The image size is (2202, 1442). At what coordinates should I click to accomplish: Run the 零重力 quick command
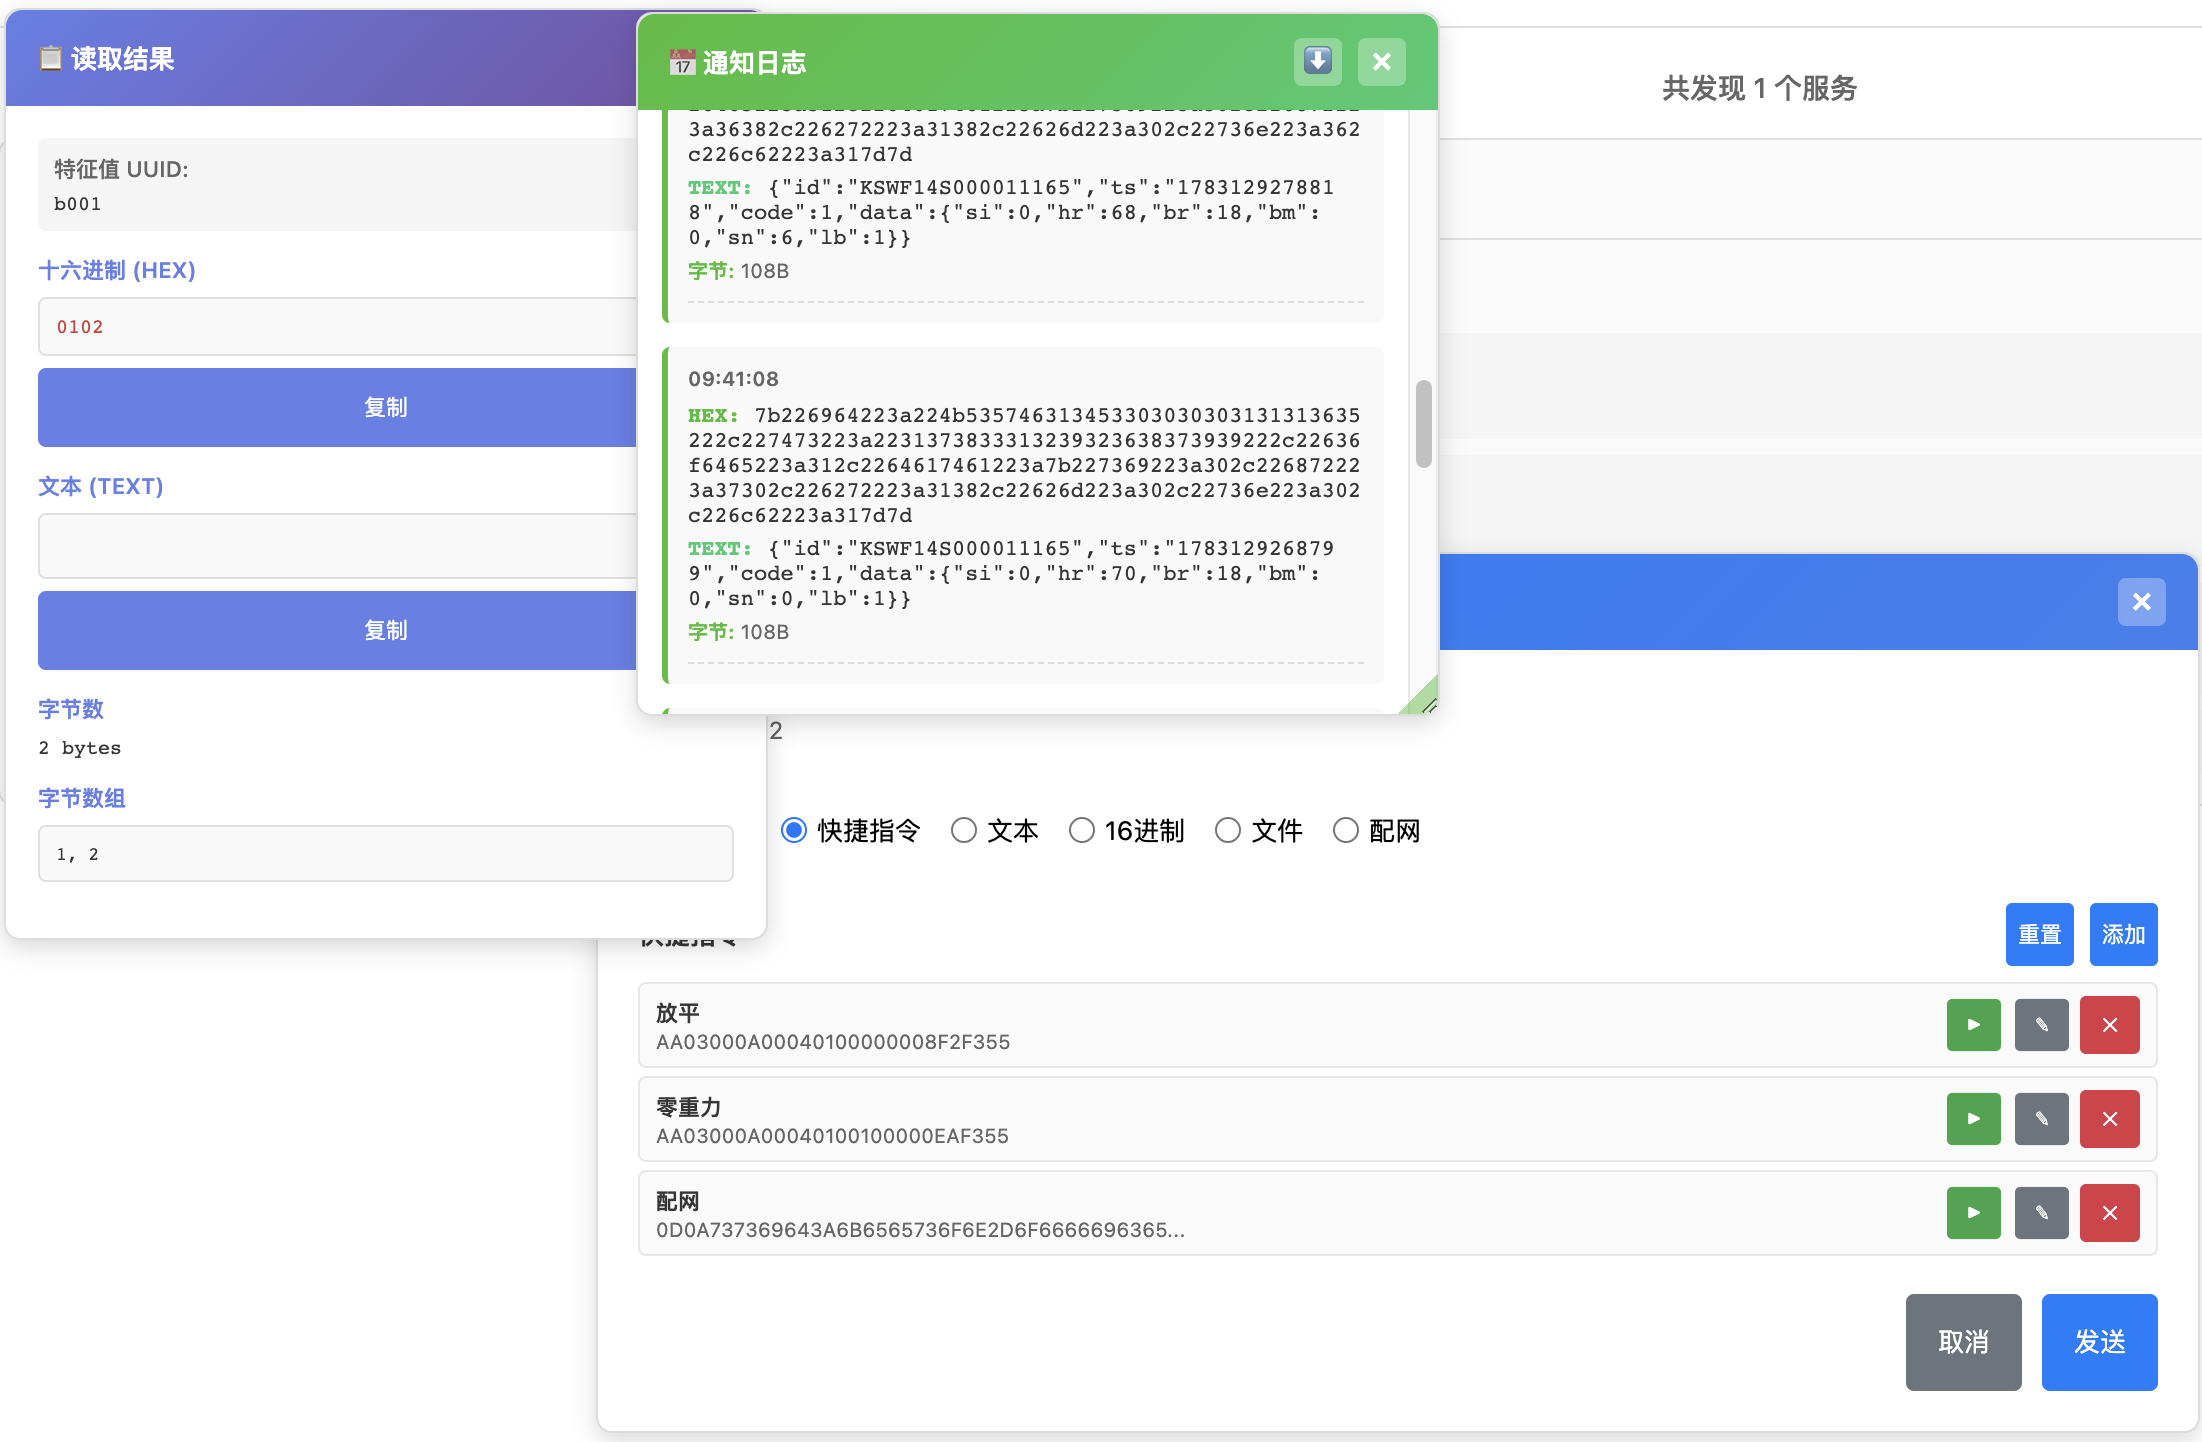(x=1973, y=1119)
